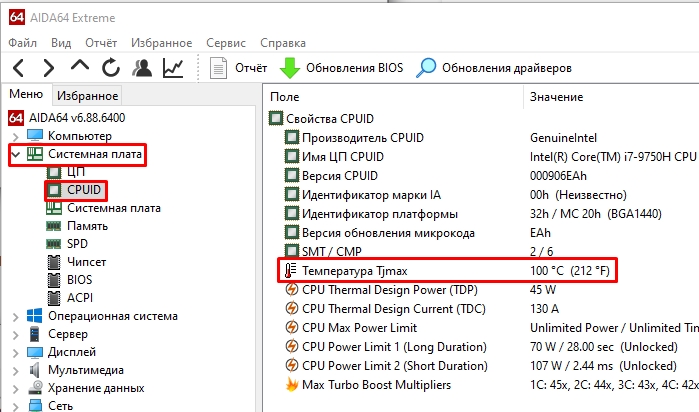
Task: Open the user management person icon
Action: [x=142, y=68]
